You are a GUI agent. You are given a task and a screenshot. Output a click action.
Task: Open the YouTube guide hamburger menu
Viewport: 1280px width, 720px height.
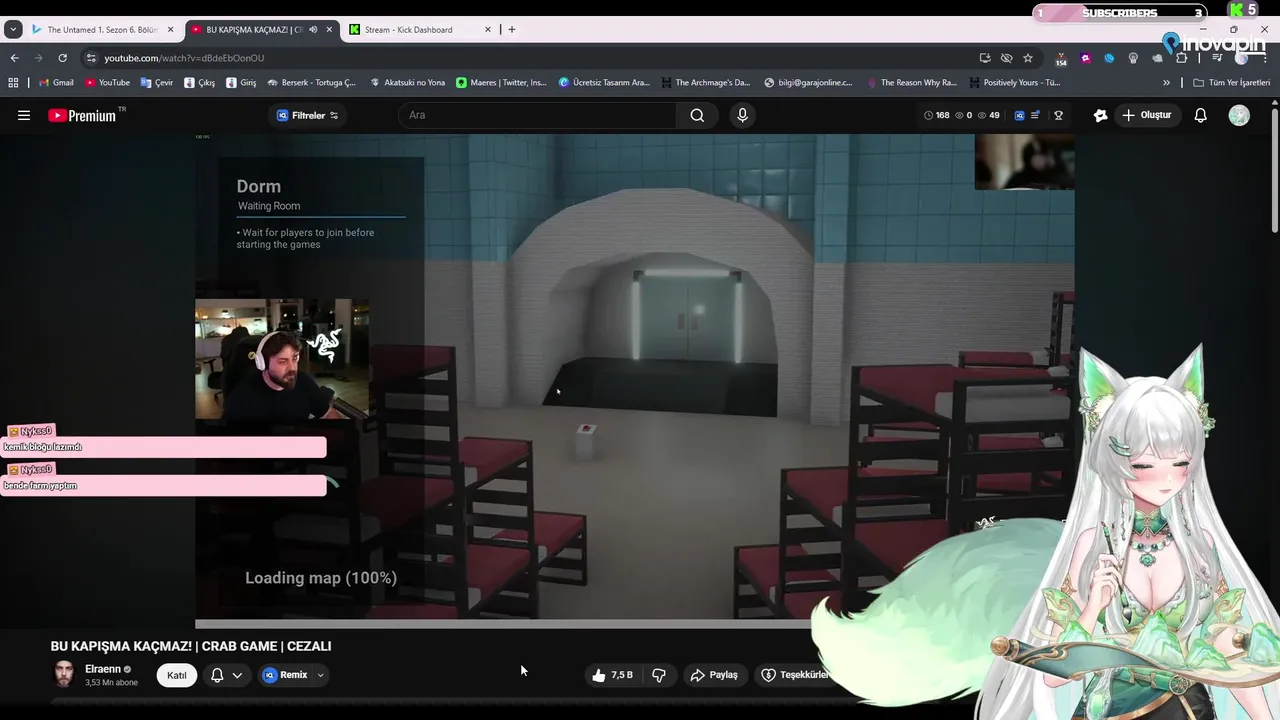tap(24, 116)
